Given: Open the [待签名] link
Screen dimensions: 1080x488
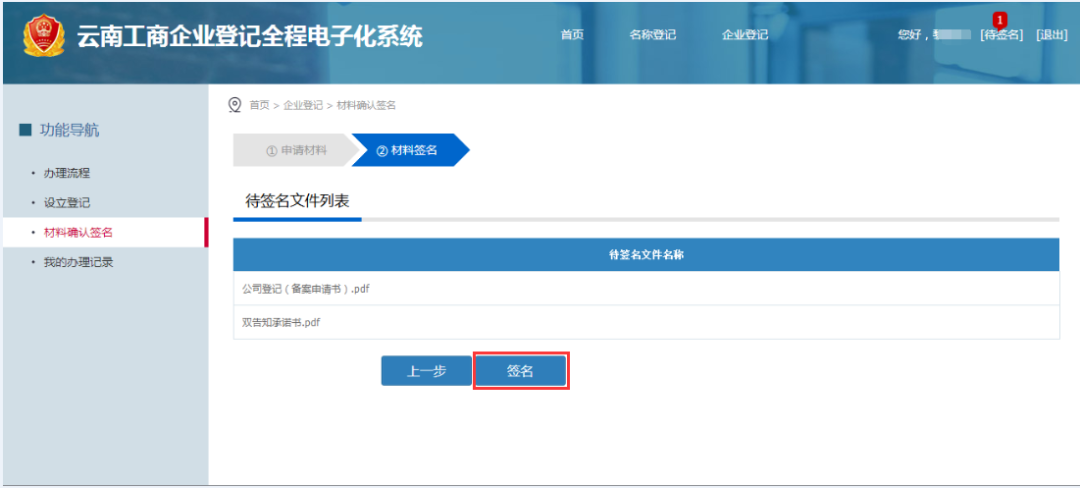Looking at the screenshot, I should pyautogui.click(x=1001, y=35).
